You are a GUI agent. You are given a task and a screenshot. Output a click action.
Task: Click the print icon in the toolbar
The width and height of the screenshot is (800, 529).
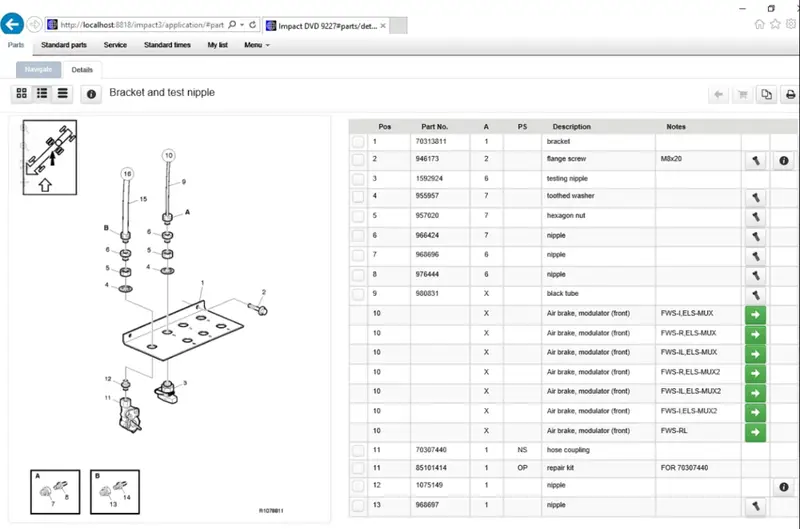tap(790, 94)
